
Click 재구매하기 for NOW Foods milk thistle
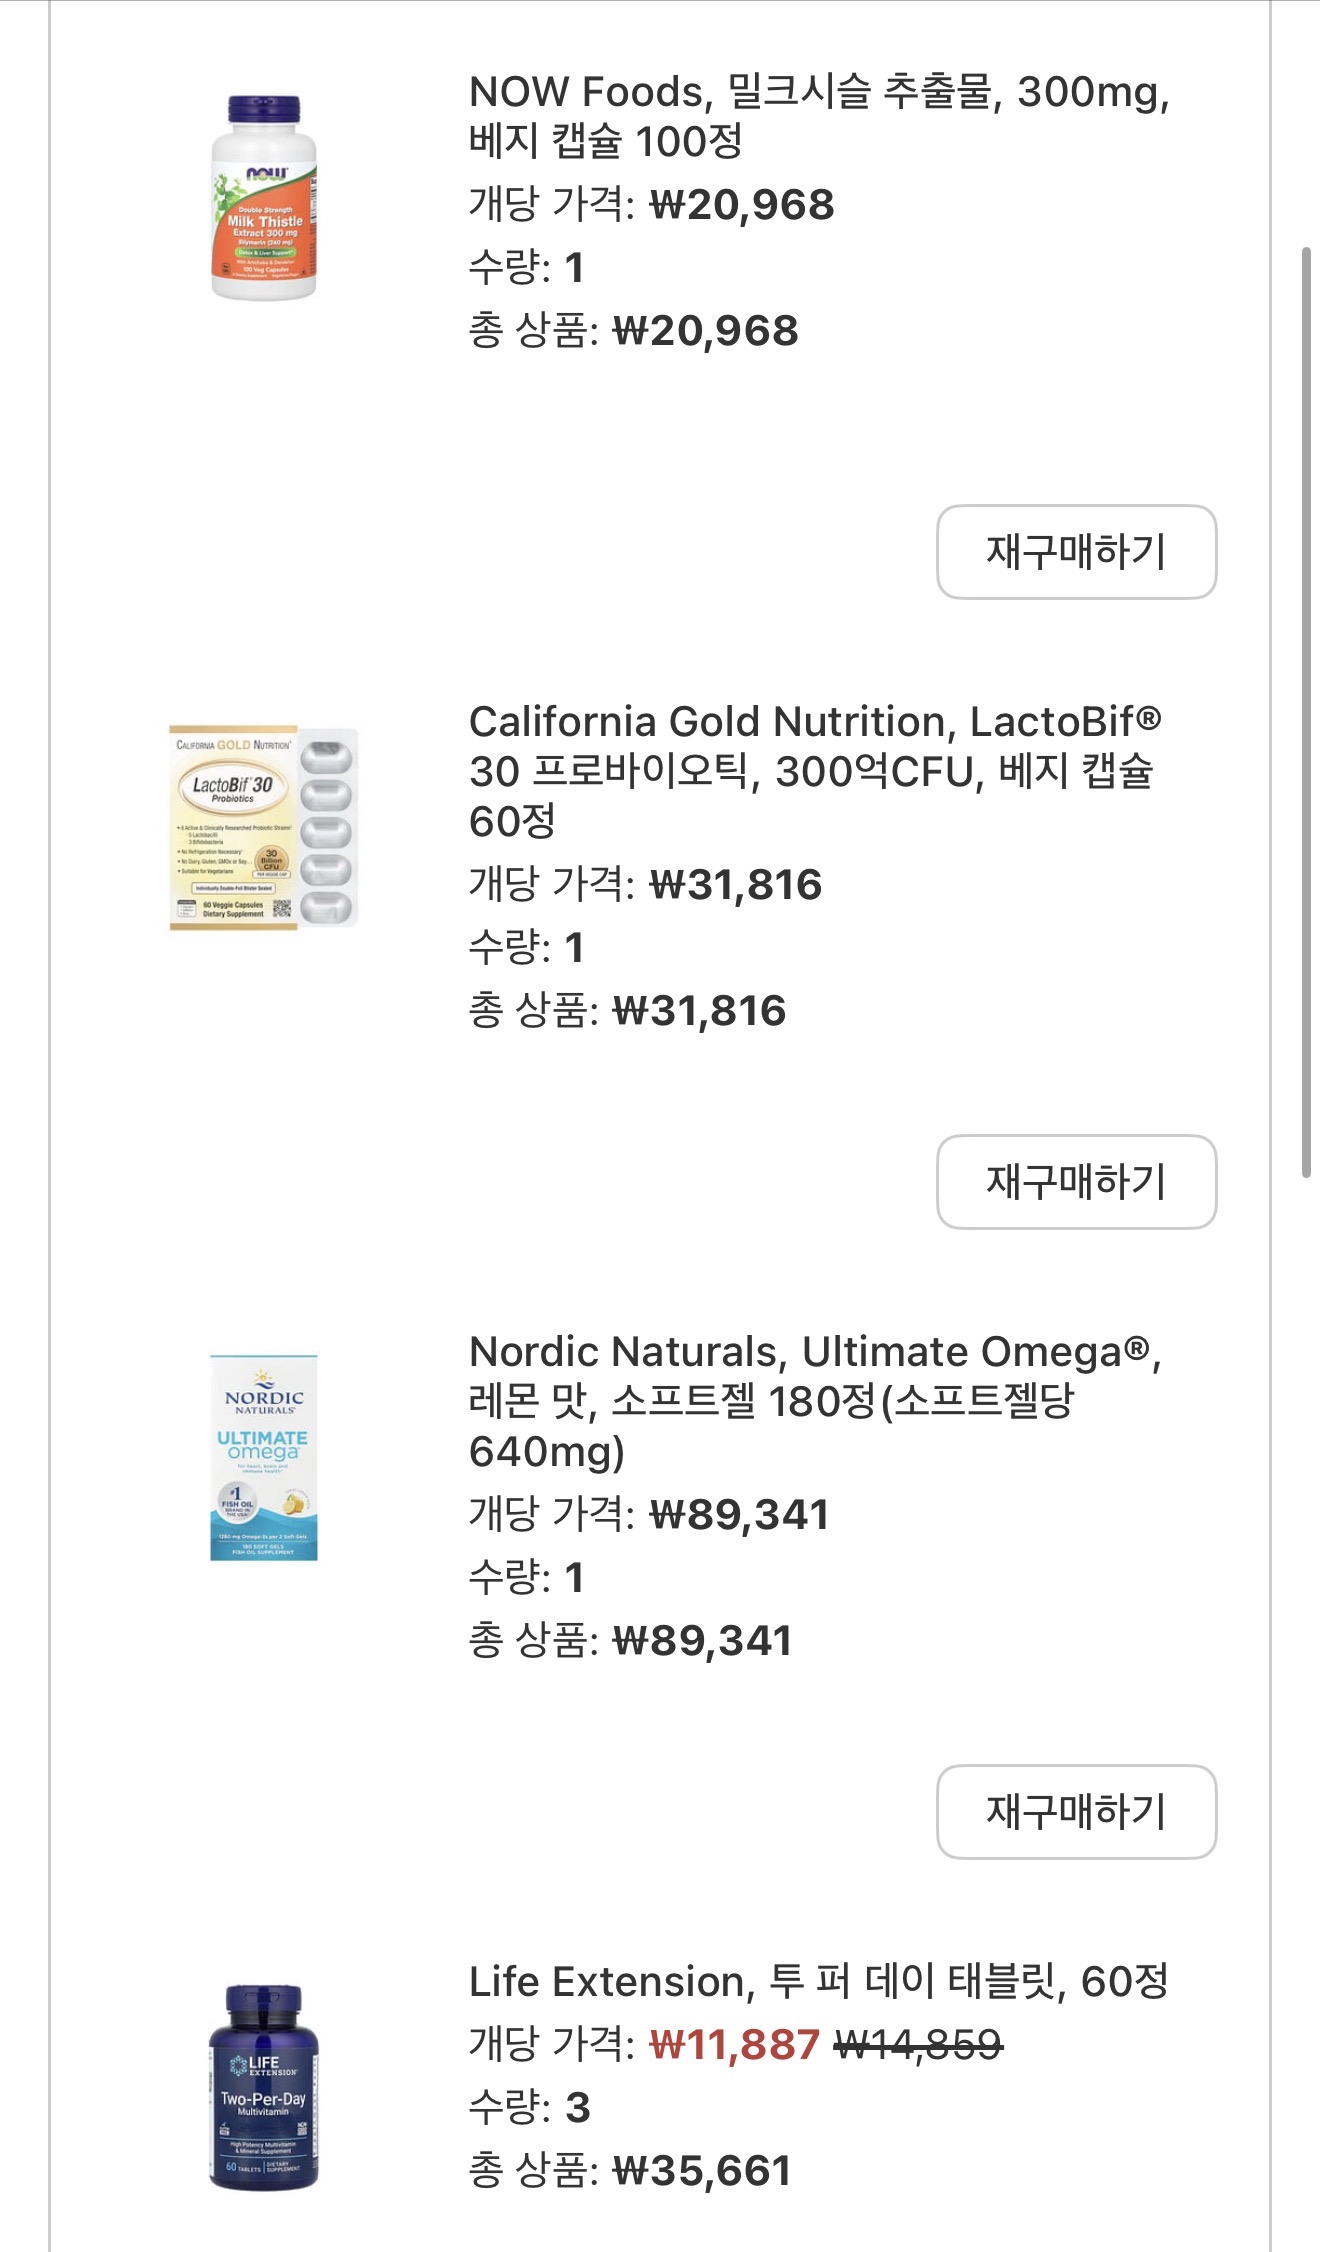point(1076,552)
